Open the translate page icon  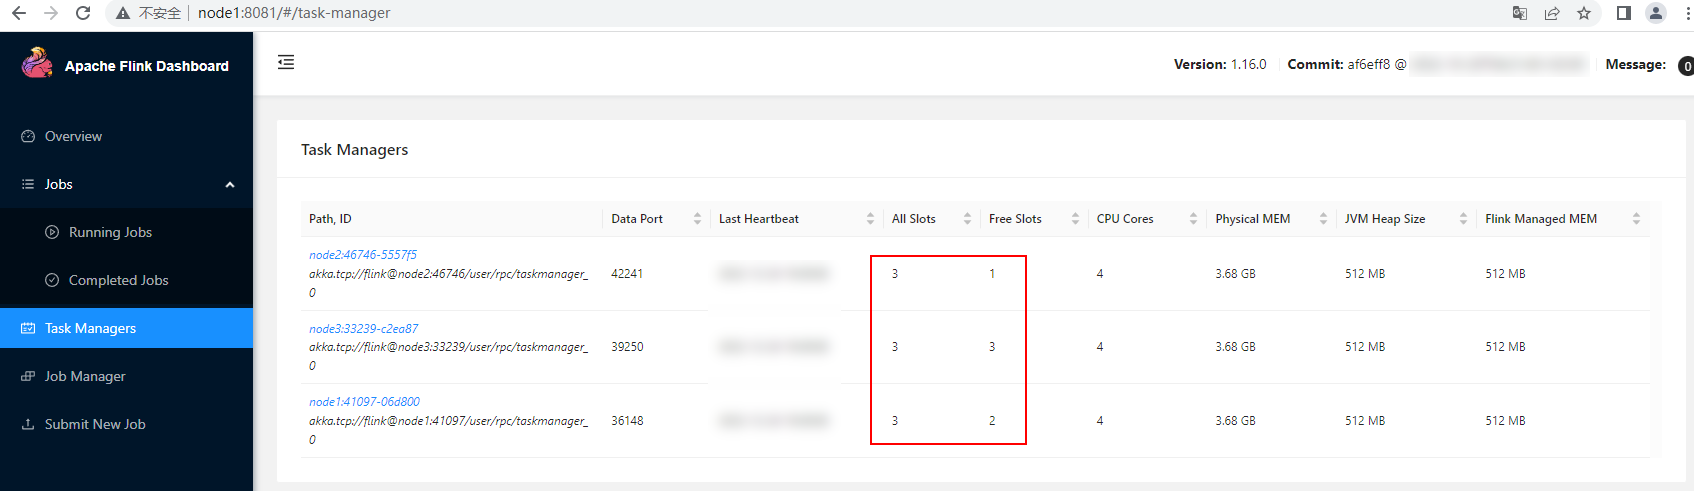pyautogui.click(x=1520, y=13)
